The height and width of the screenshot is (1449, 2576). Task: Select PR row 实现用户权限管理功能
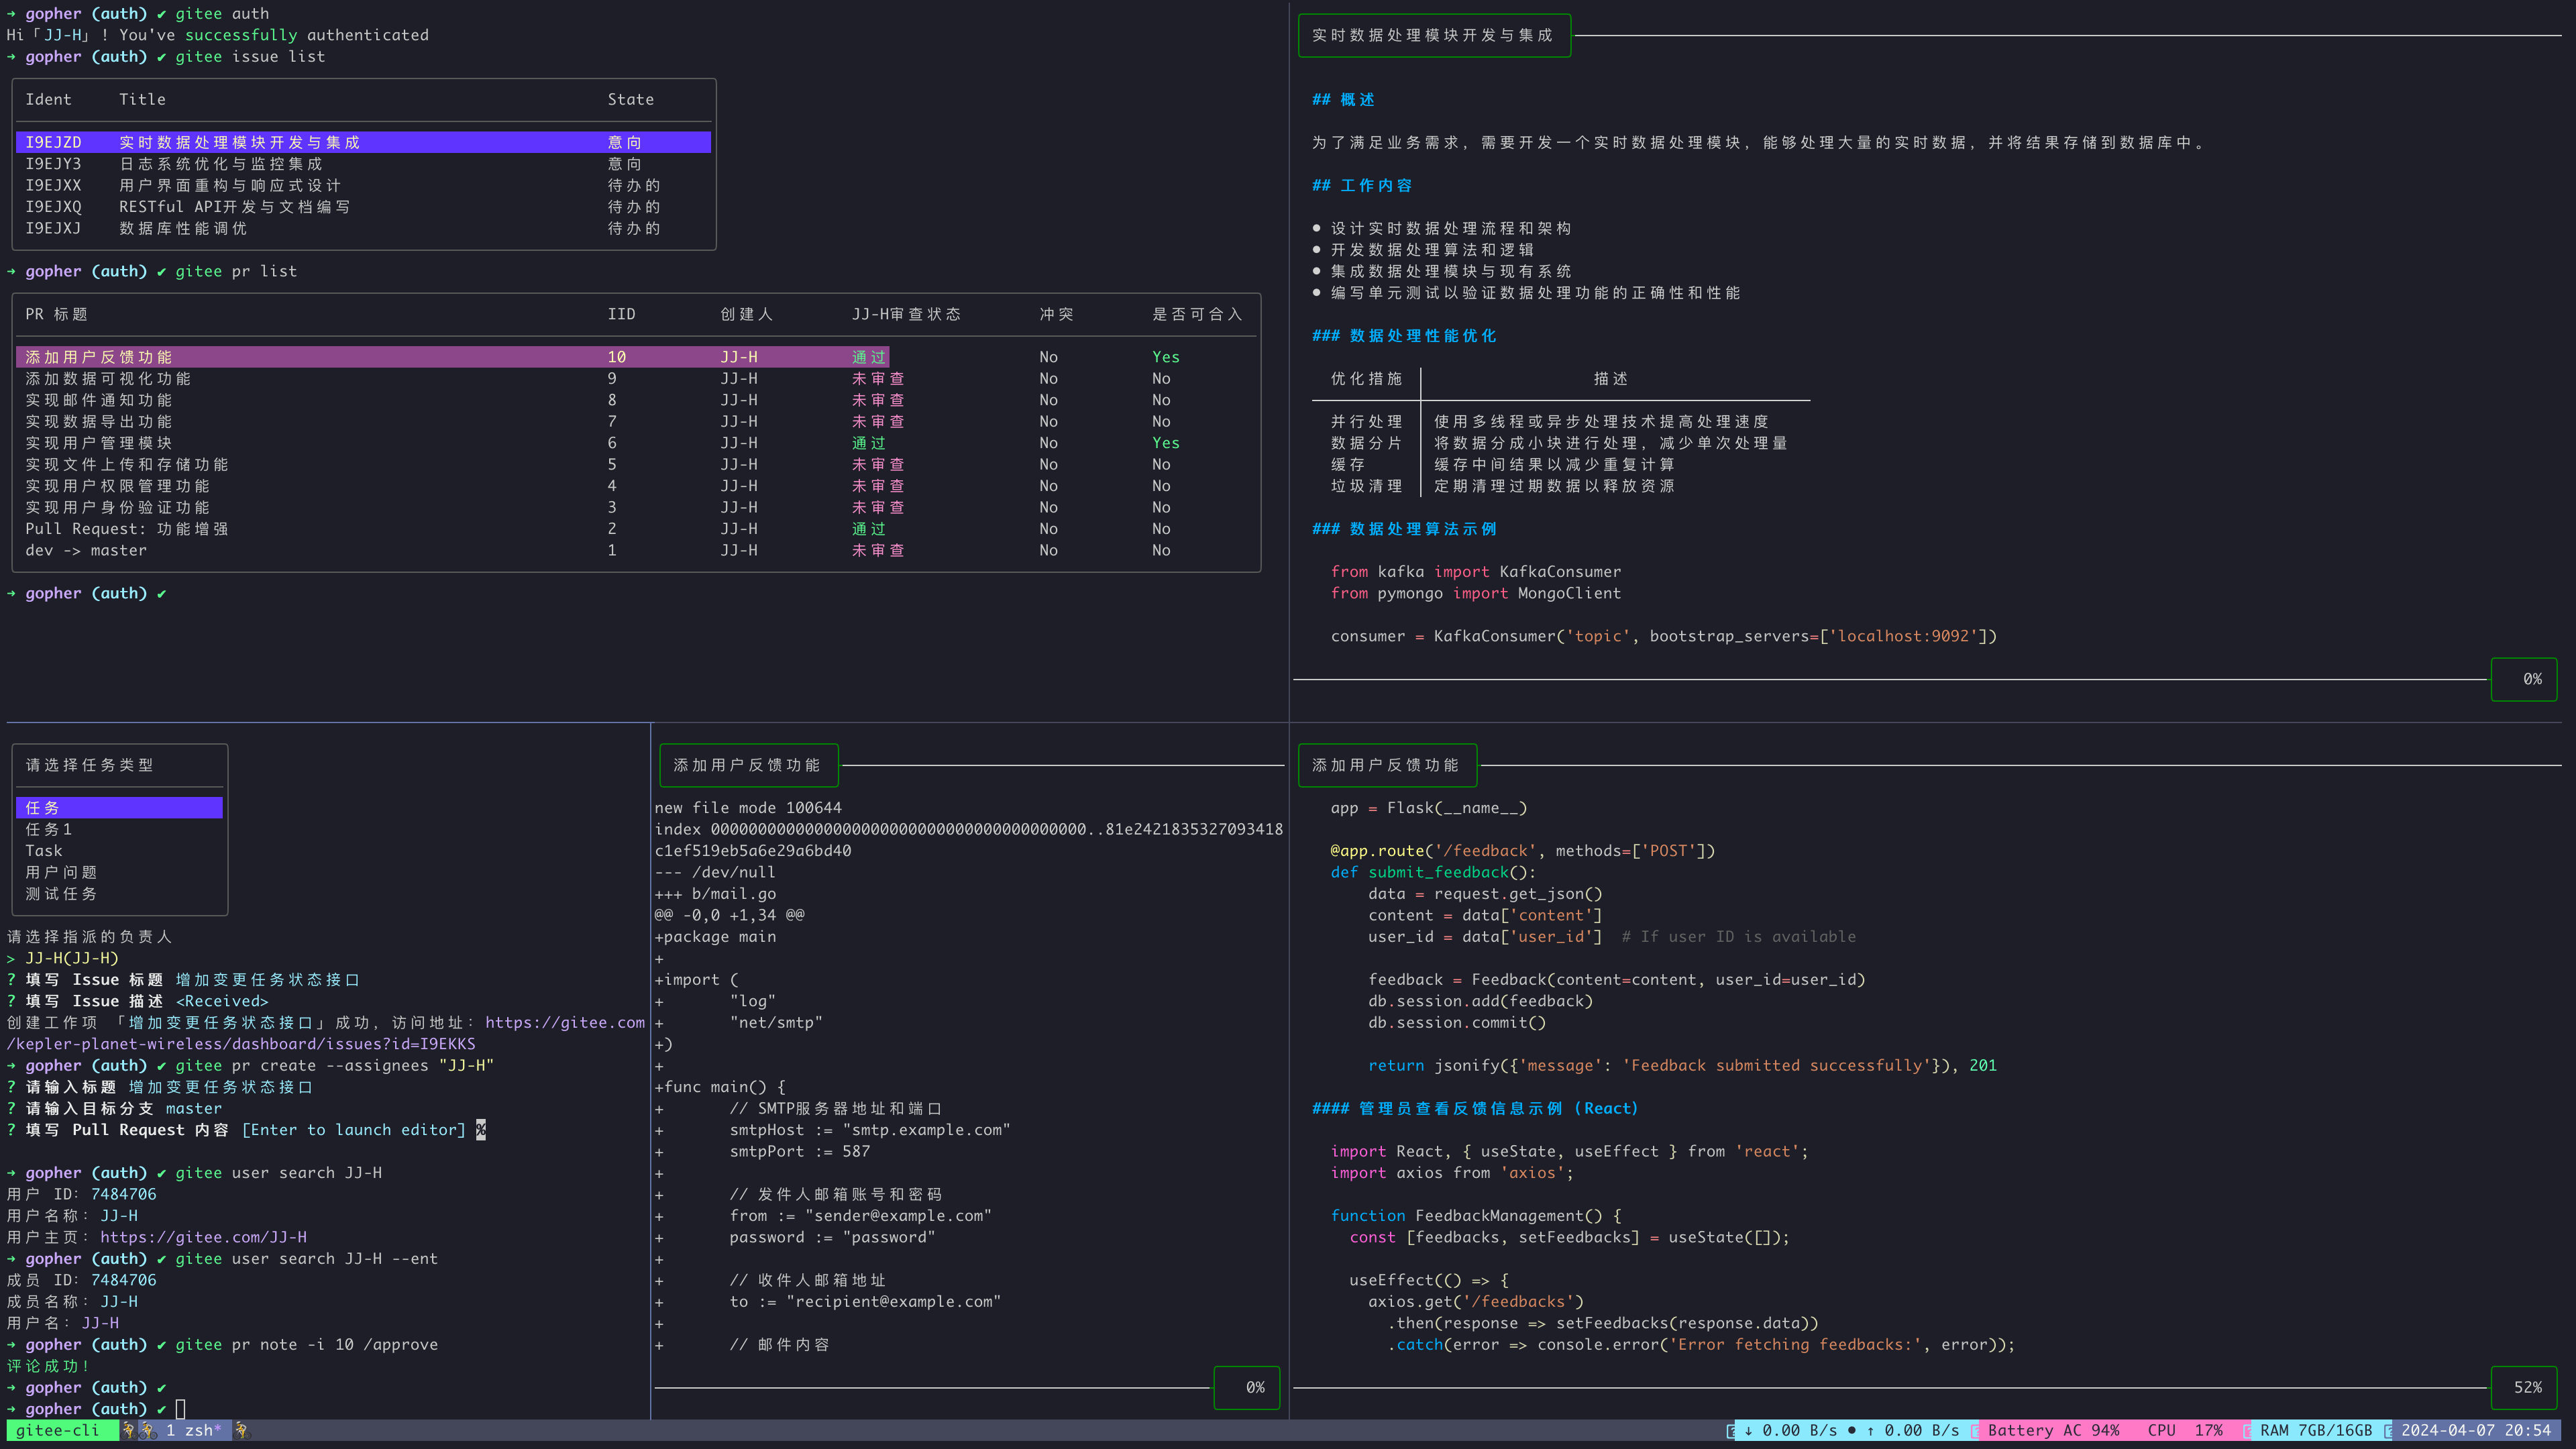pos(636,486)
